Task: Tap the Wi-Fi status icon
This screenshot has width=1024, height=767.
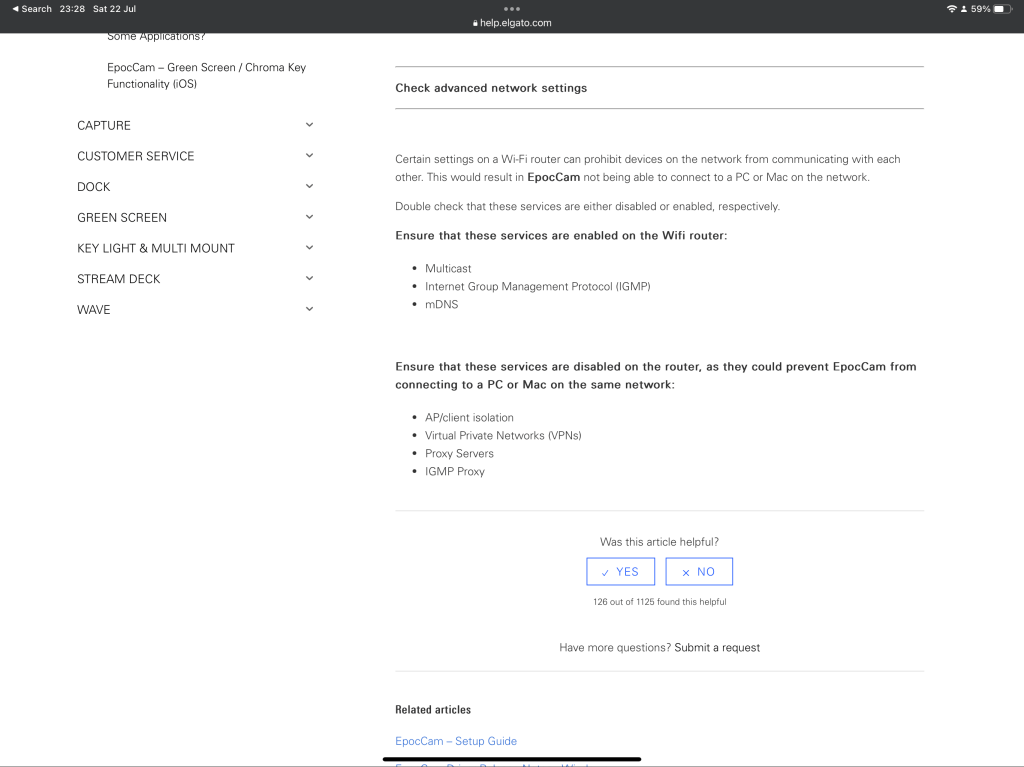Action: (x=952, y=9)
